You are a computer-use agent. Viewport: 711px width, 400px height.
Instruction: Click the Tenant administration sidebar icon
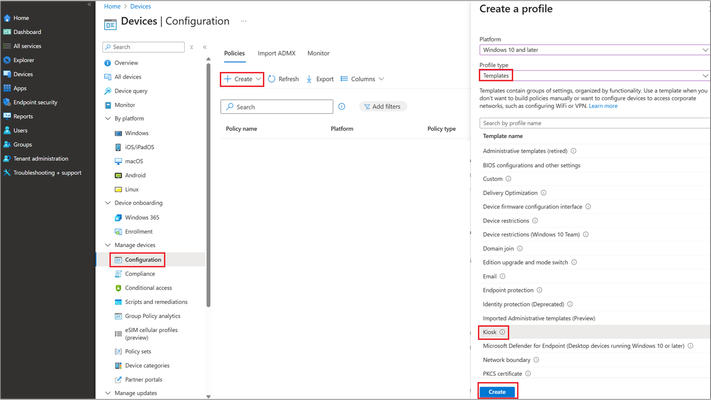7,159
